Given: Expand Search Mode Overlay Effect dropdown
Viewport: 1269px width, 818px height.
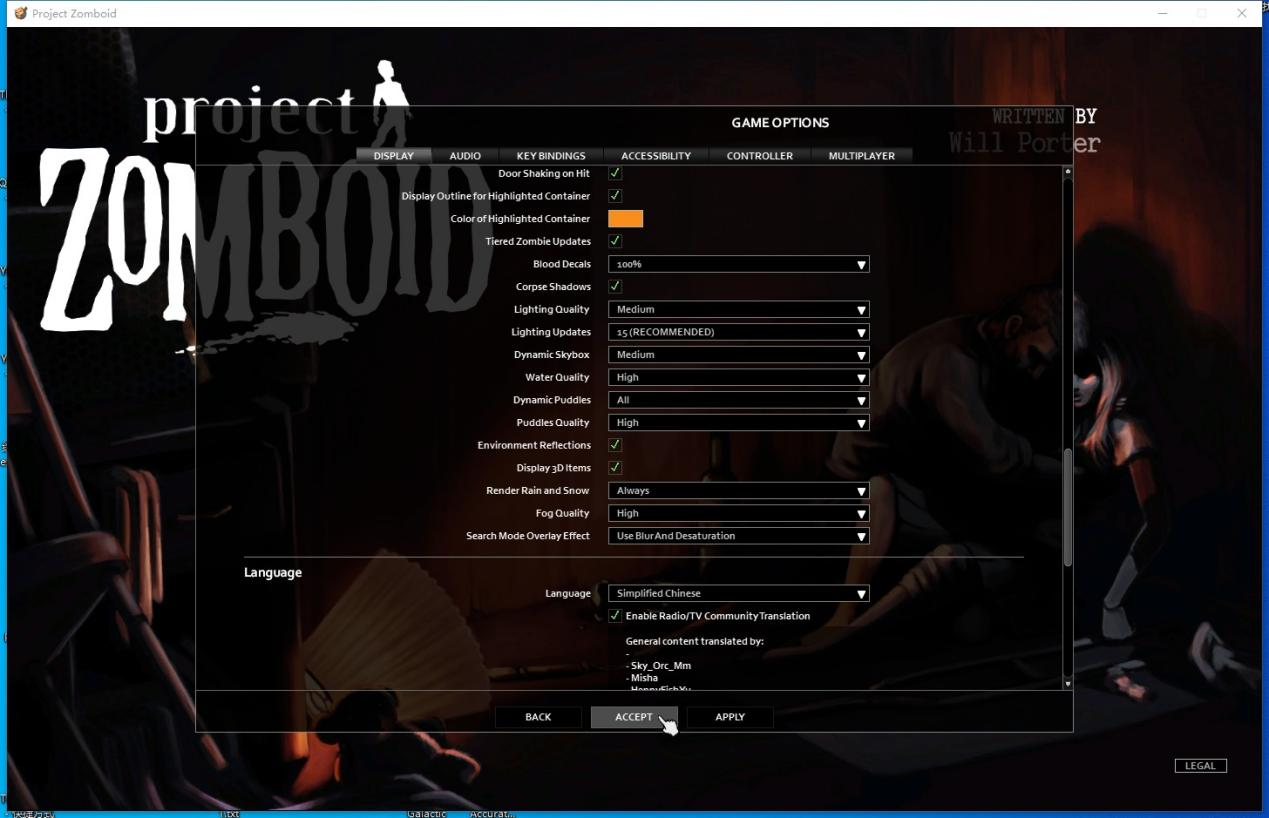Looking at the screenshot, I should 739,536.
